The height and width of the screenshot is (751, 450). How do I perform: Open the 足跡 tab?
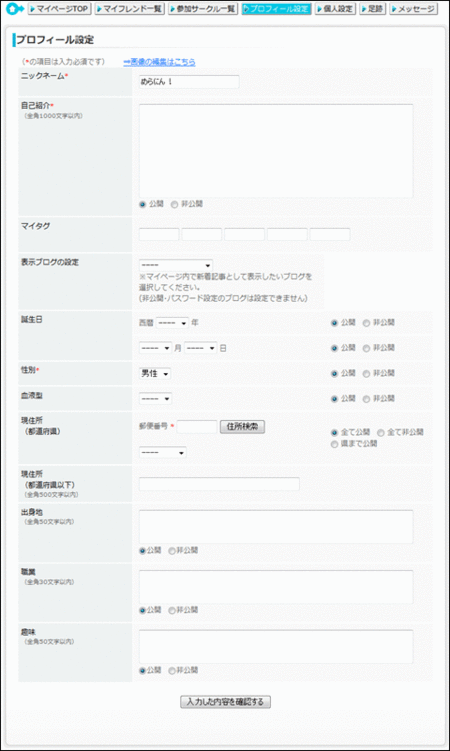pyautogui.click(x=372, y=9)
